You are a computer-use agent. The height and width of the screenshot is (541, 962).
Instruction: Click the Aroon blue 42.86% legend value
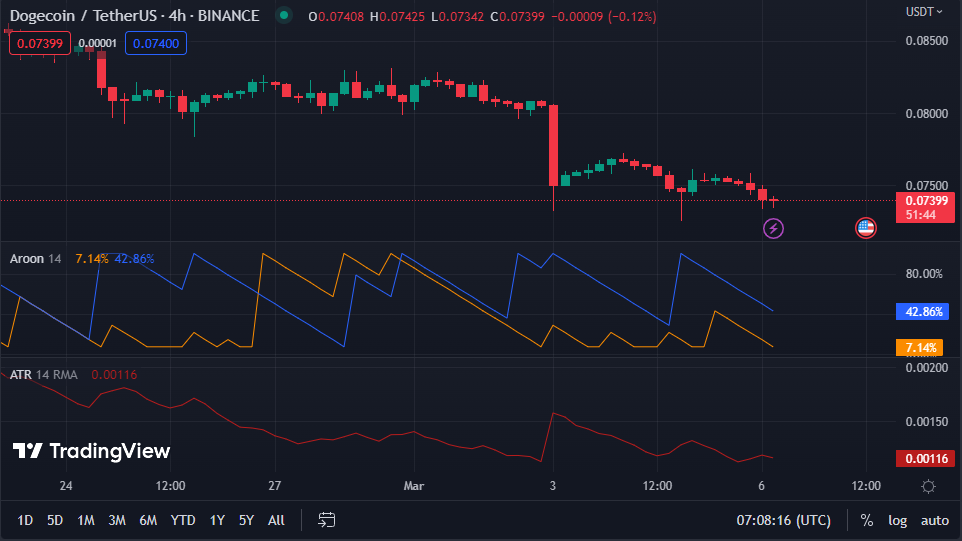coord(134,259)
